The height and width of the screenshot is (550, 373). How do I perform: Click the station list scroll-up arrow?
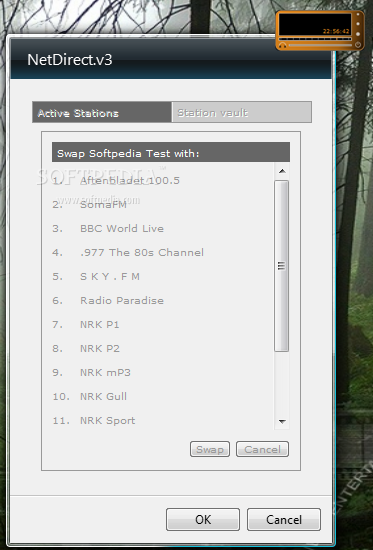pos(282,171)
